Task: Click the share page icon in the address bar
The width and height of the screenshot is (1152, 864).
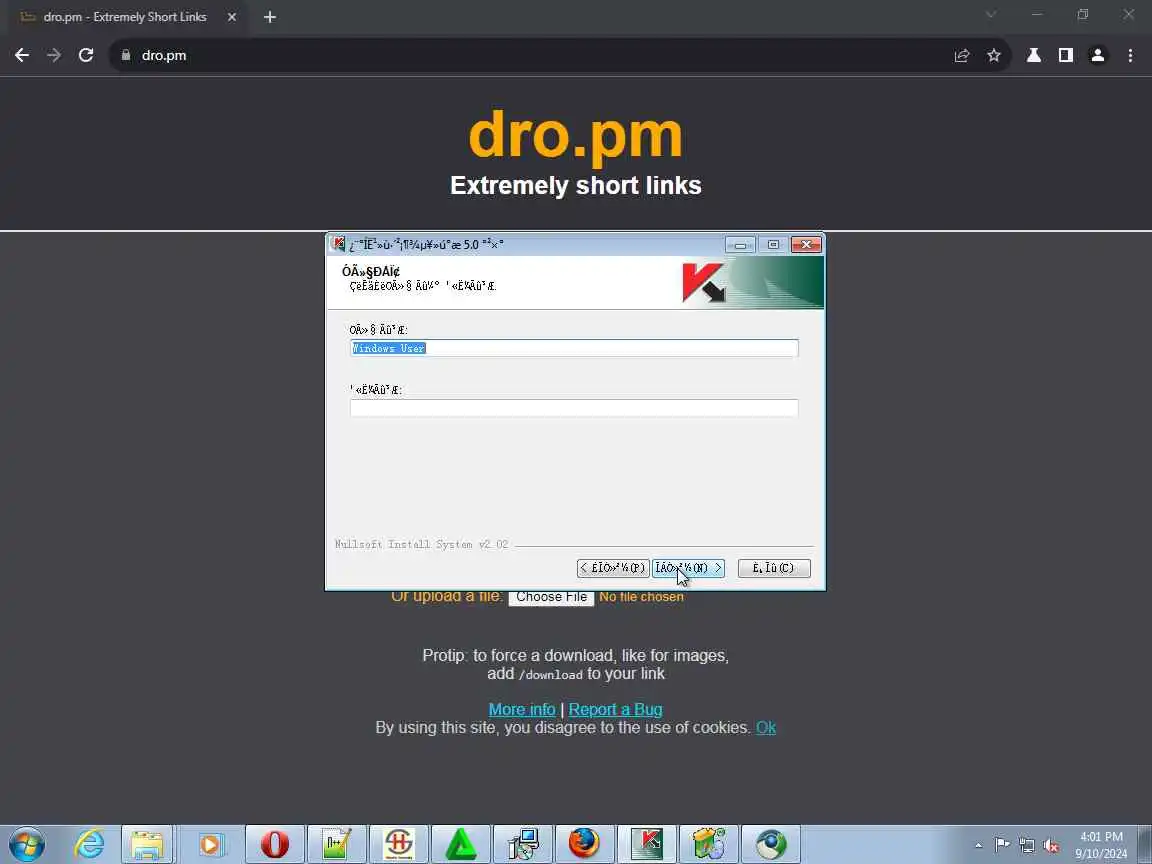Action: tap(962, 55)
